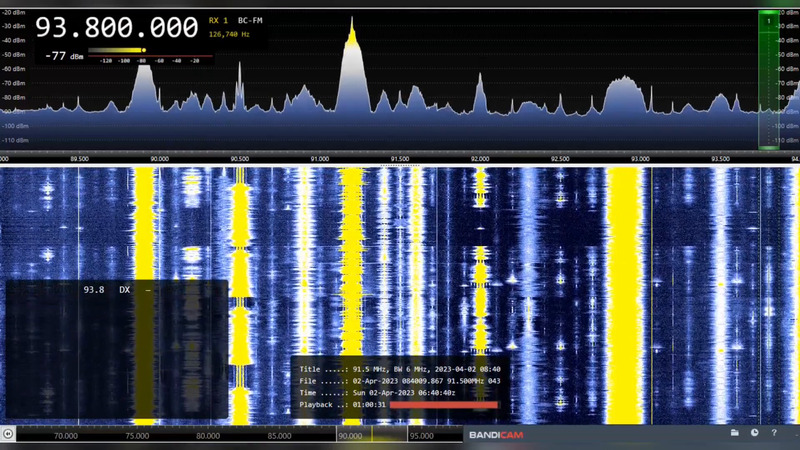Click the trailing 000 Hz digits
Screen dimensions: 800x450
(x=174, y=27)
